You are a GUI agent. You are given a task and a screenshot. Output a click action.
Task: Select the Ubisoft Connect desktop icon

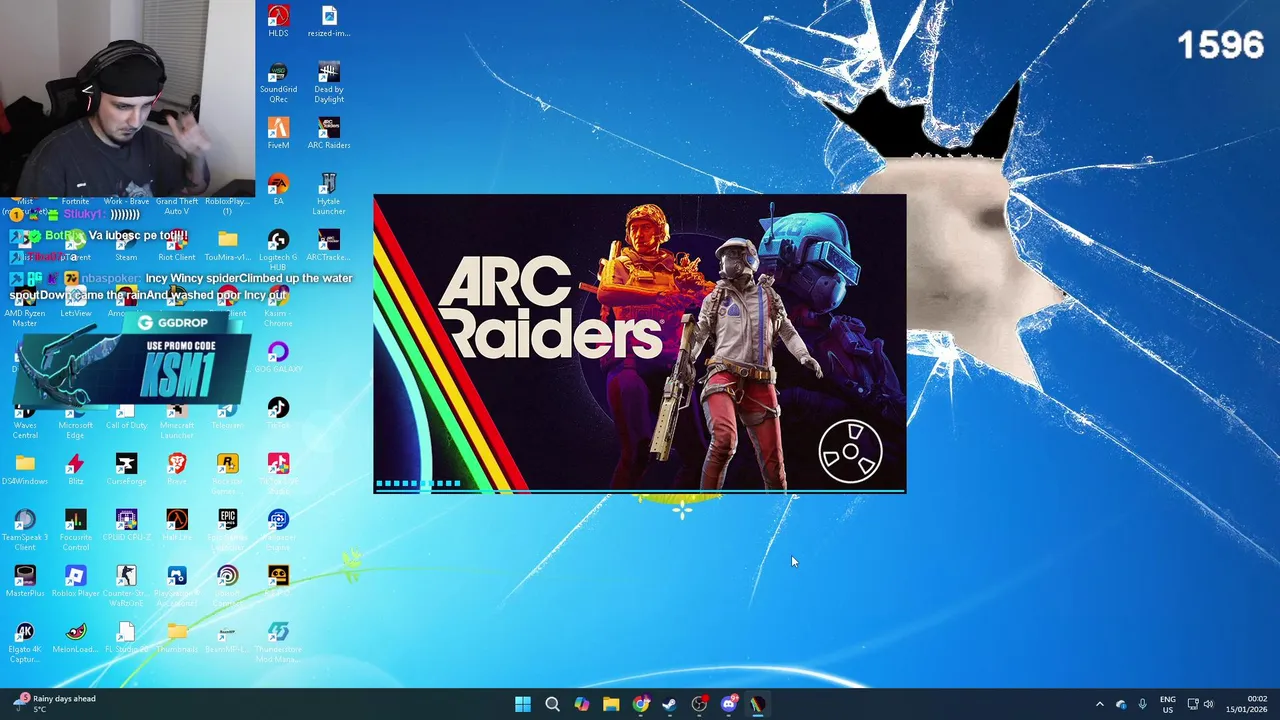228,586
